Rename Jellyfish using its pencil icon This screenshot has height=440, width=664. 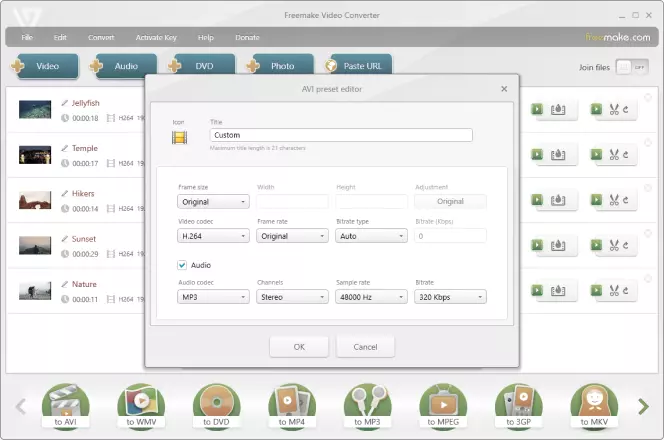[x=64, y=103]
